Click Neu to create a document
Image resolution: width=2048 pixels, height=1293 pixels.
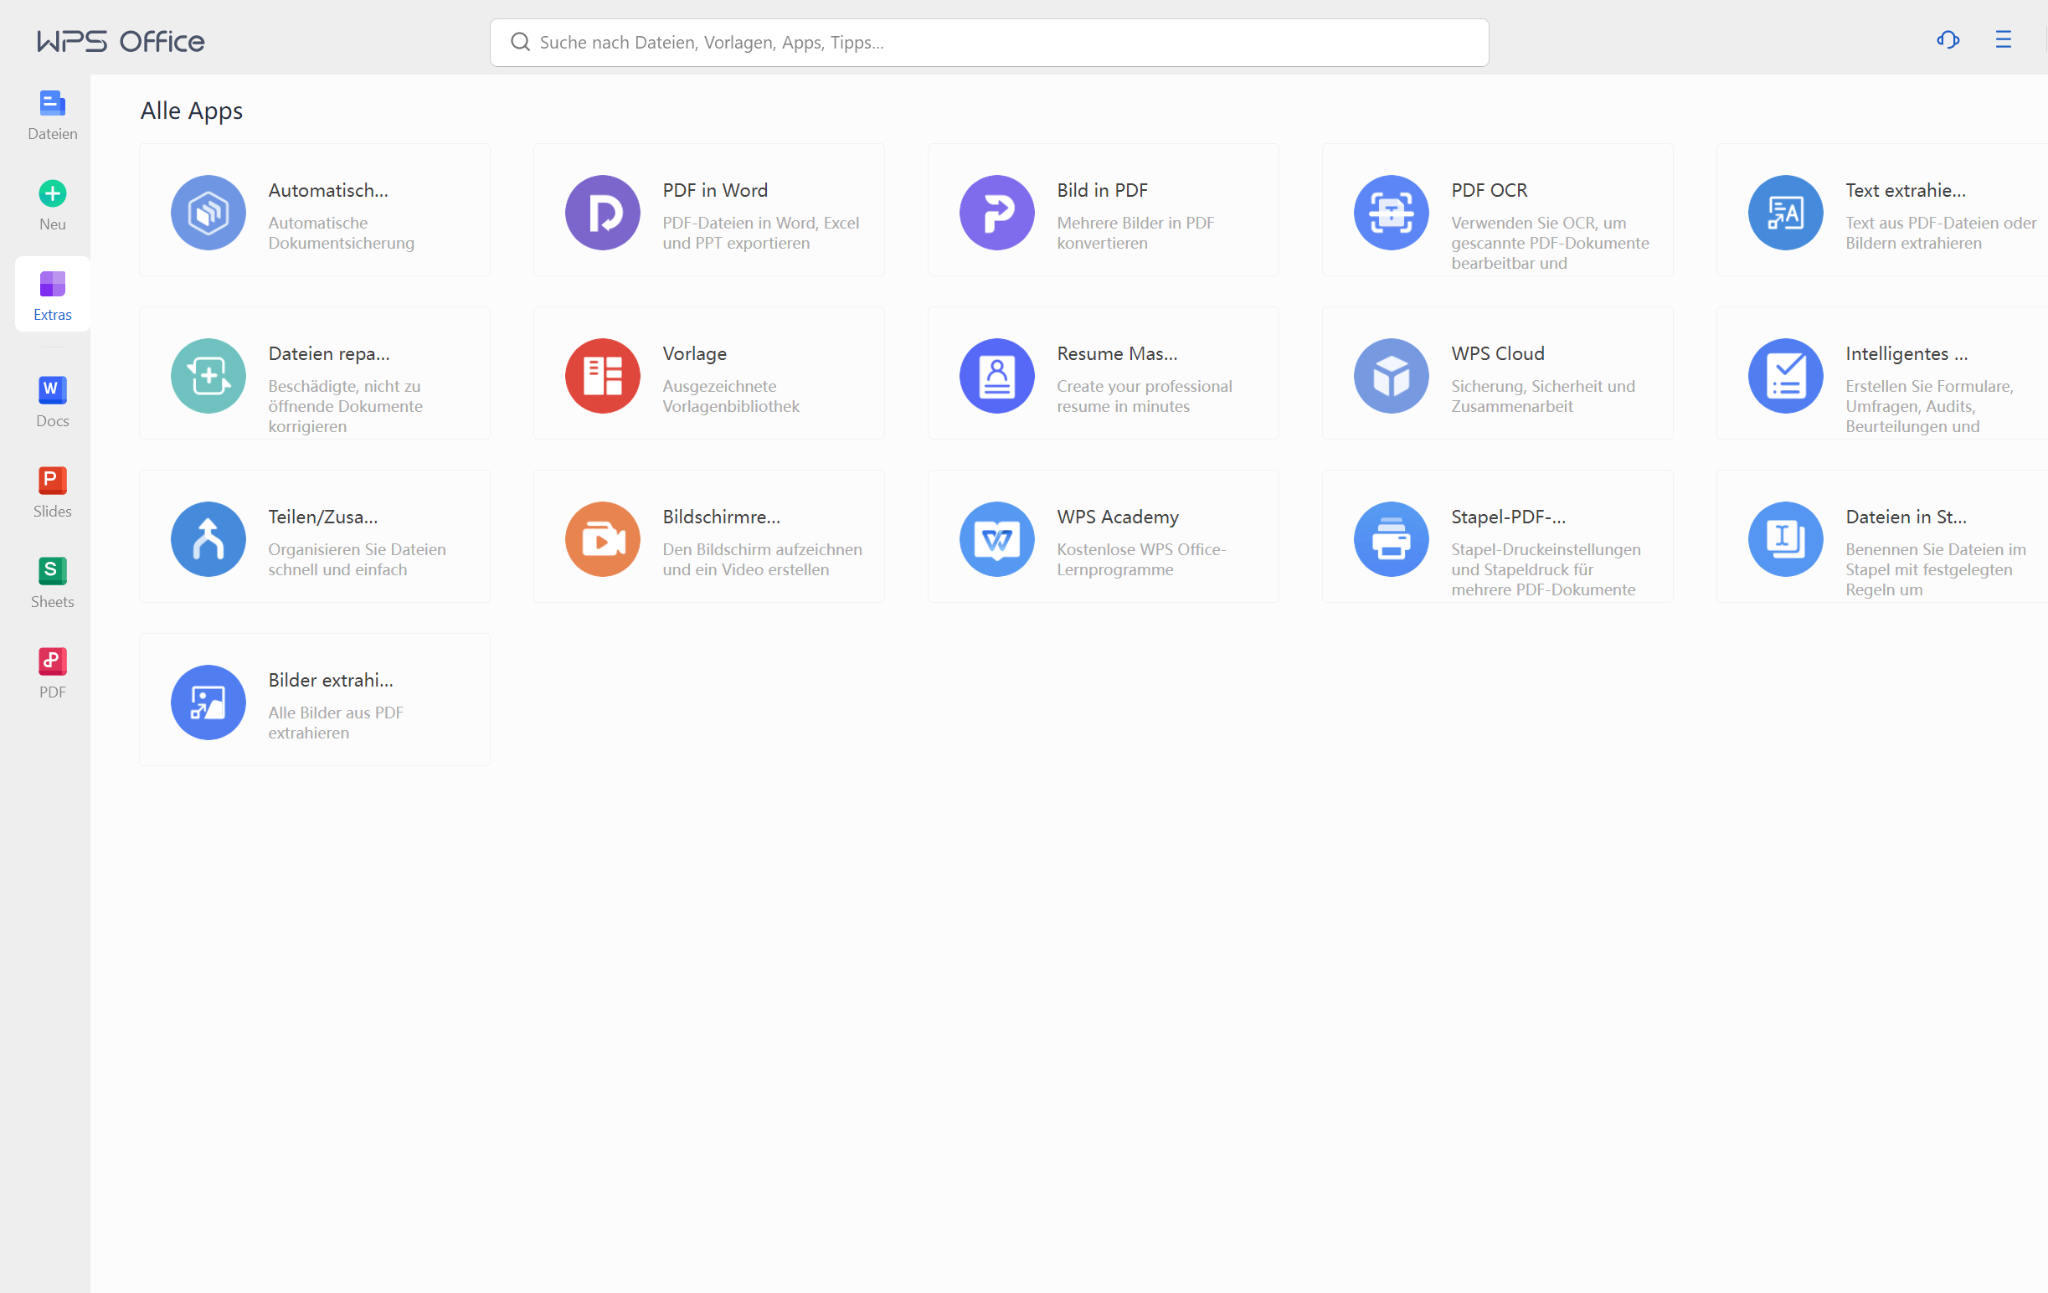point(52,205)
